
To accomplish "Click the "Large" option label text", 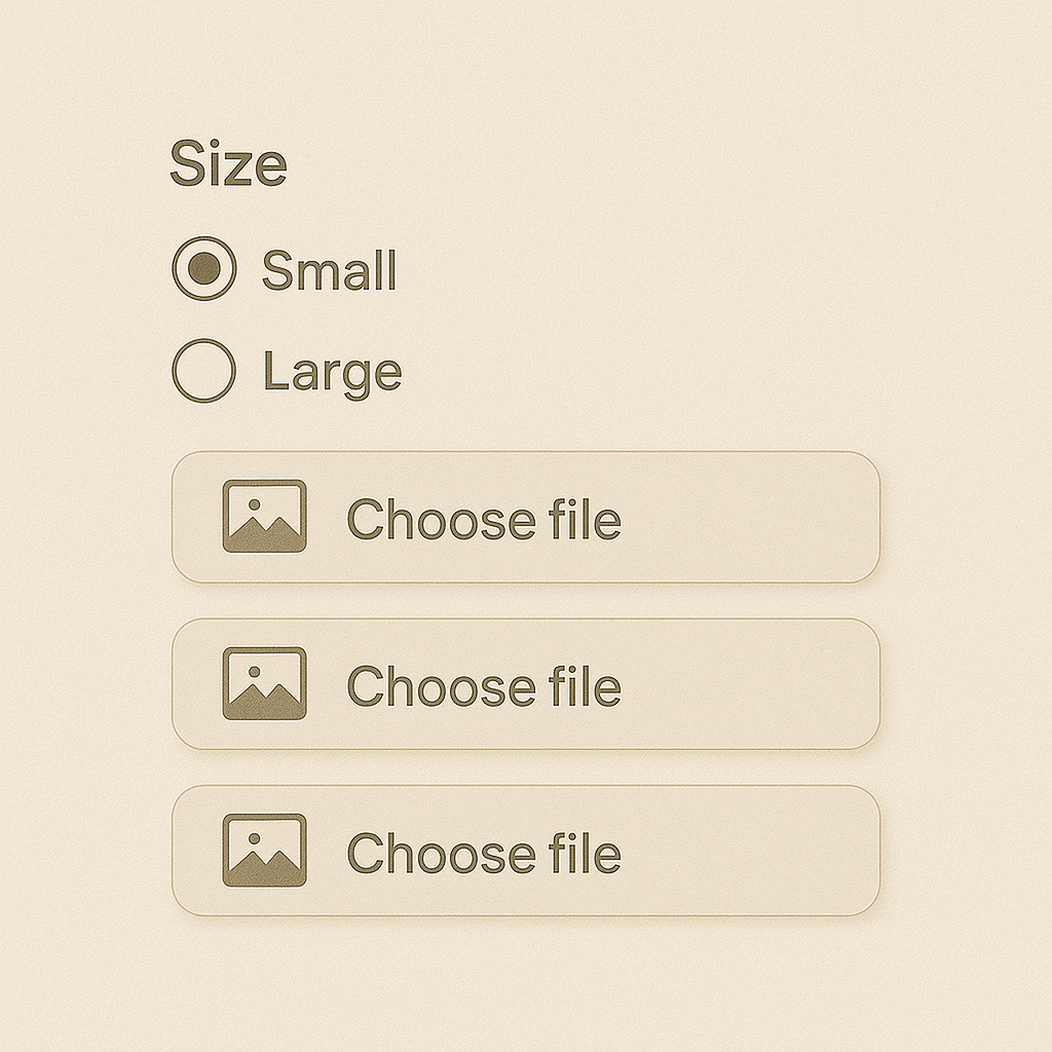I will point(332,372).
